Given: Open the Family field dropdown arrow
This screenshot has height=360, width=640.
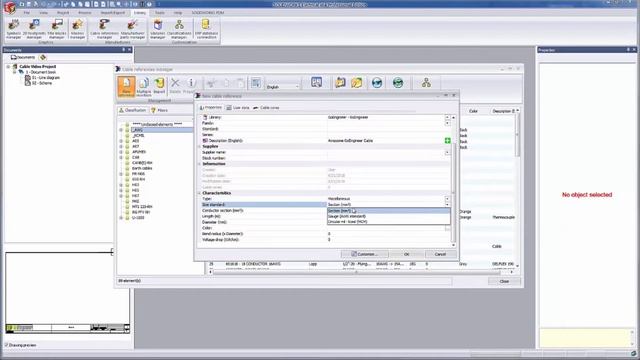Looking at the screenshot, I should point(447,123).
